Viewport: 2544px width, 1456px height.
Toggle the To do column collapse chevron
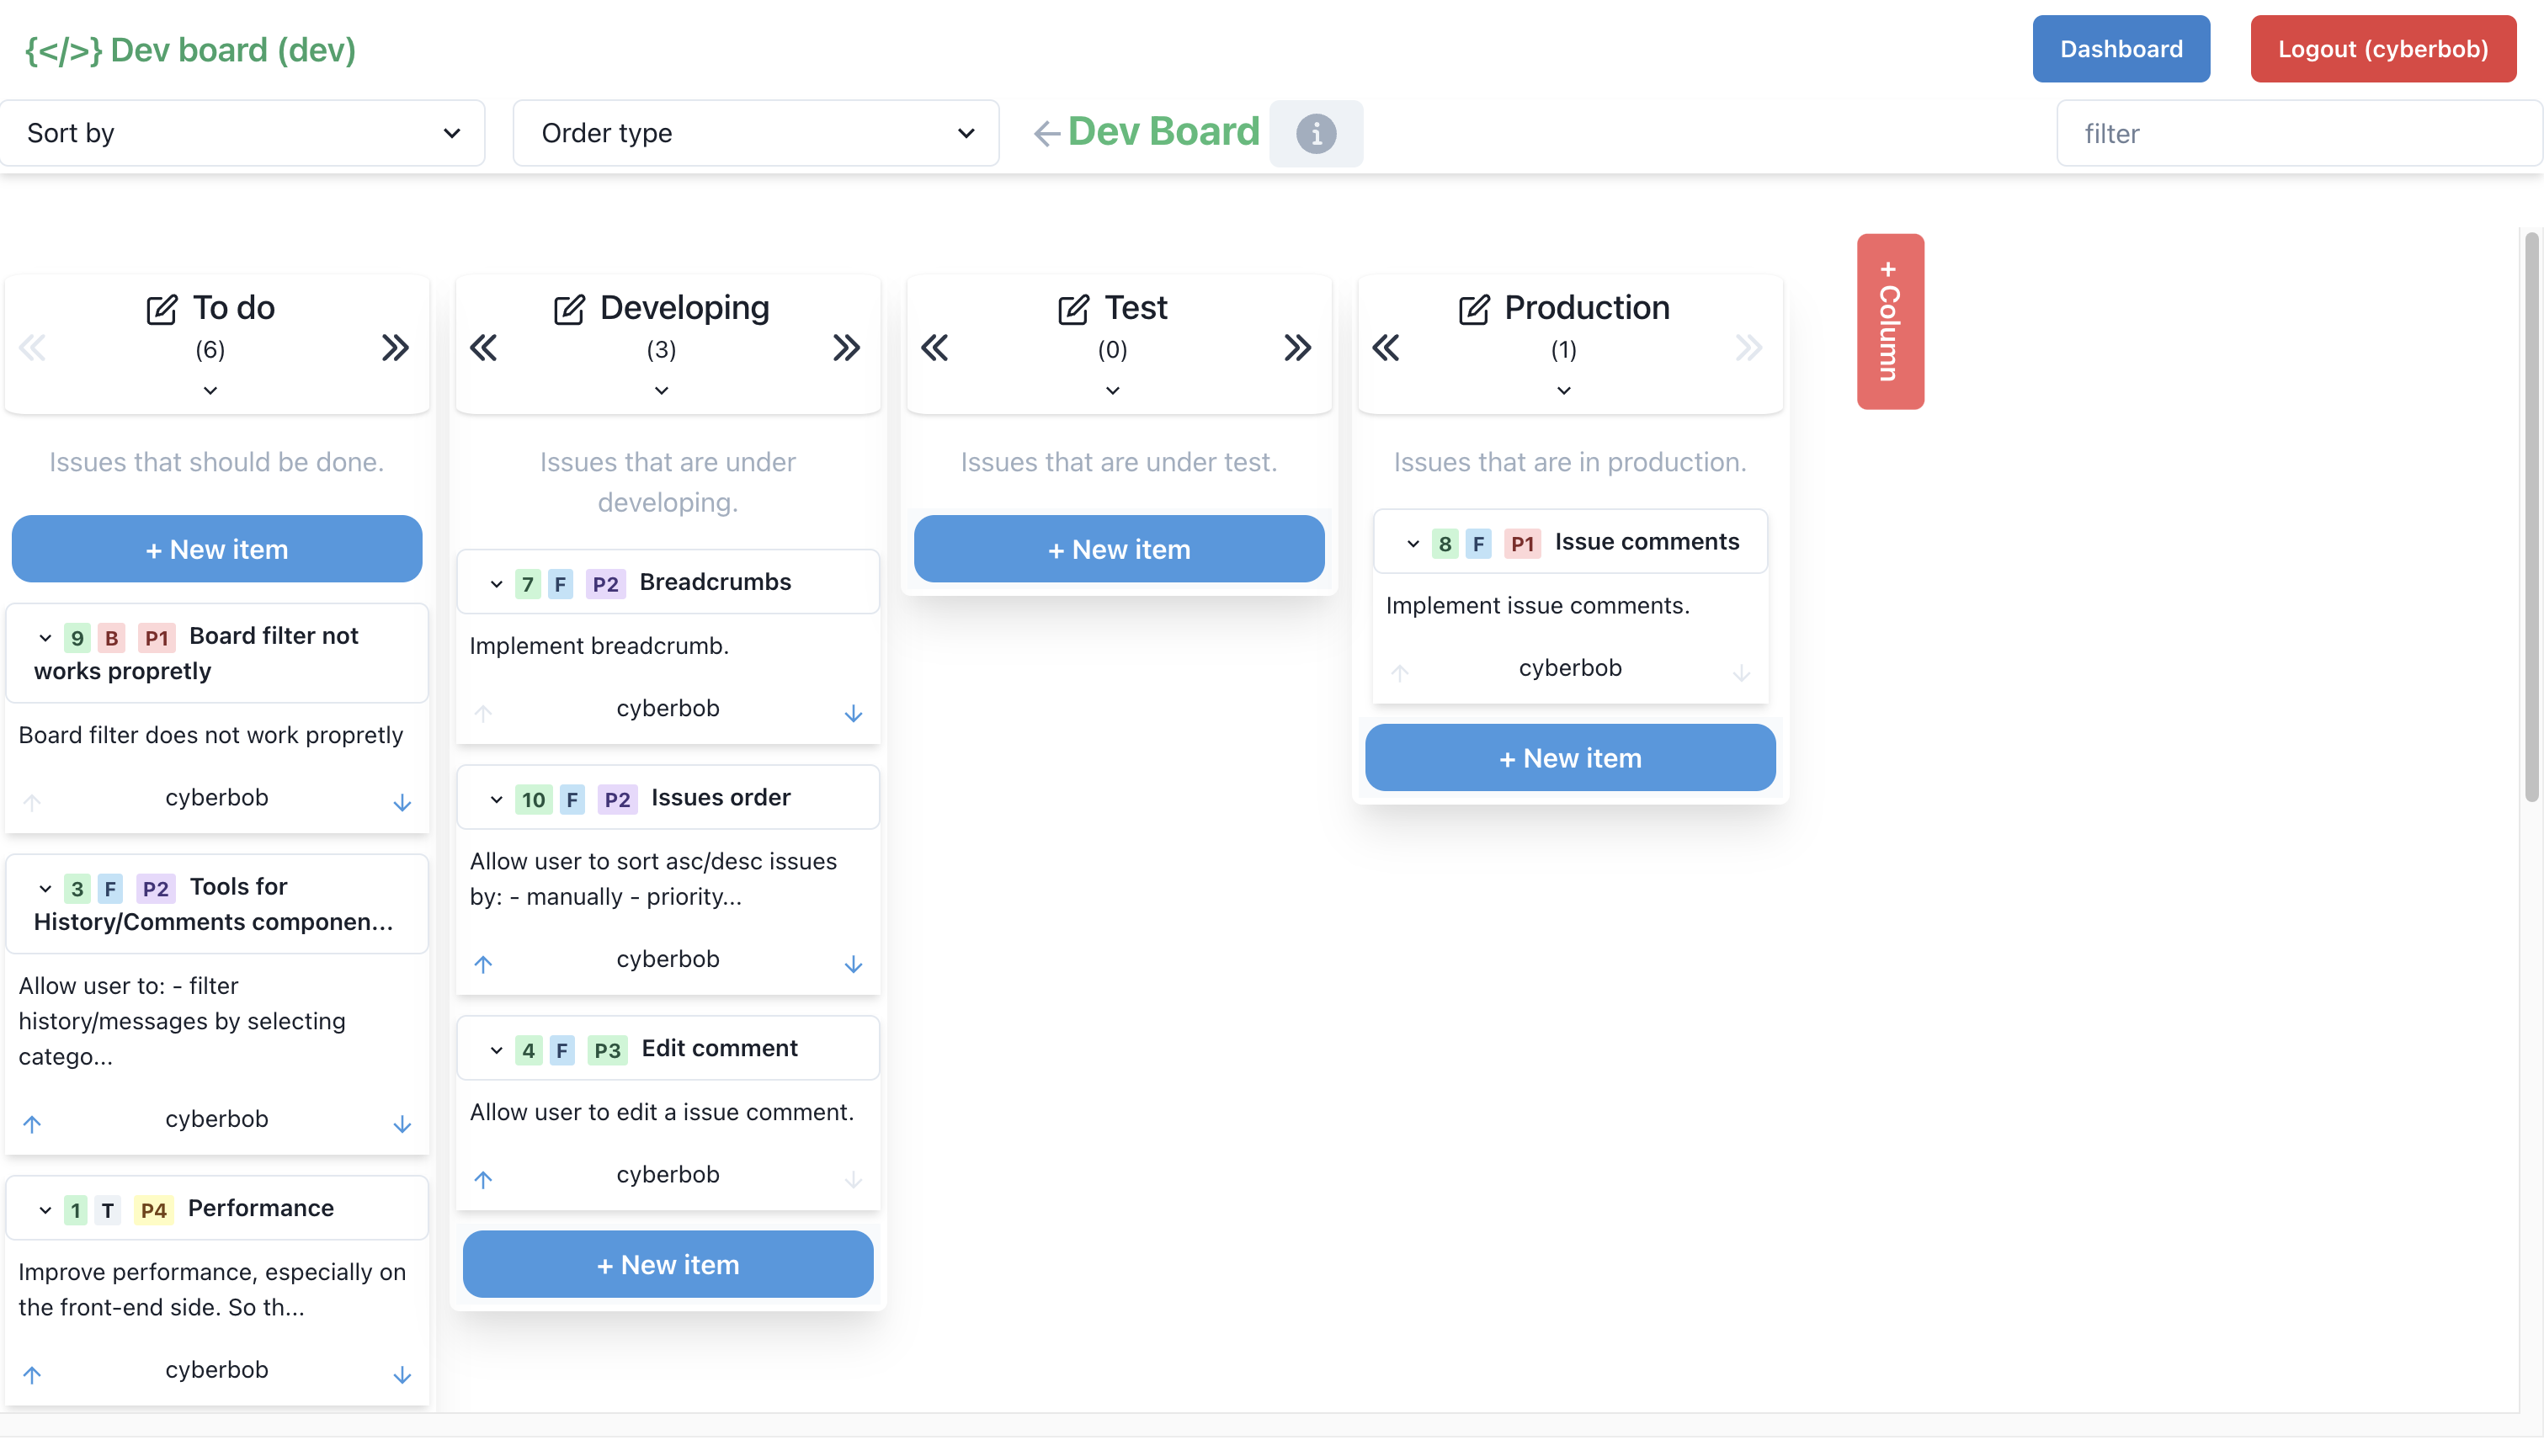pyautogui.click(x=210, y=391)
